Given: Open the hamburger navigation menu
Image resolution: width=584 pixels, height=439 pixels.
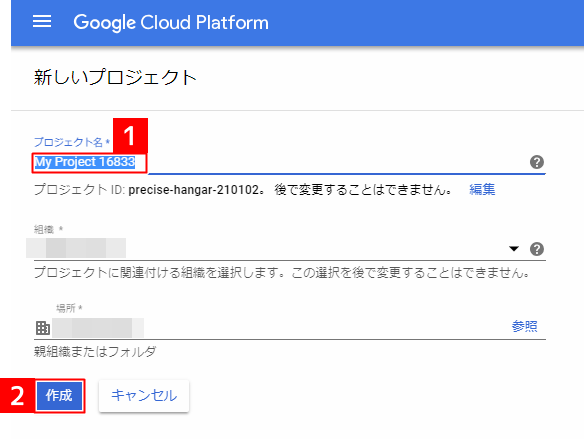Looking at the screenshot, I should click(42, 22).
